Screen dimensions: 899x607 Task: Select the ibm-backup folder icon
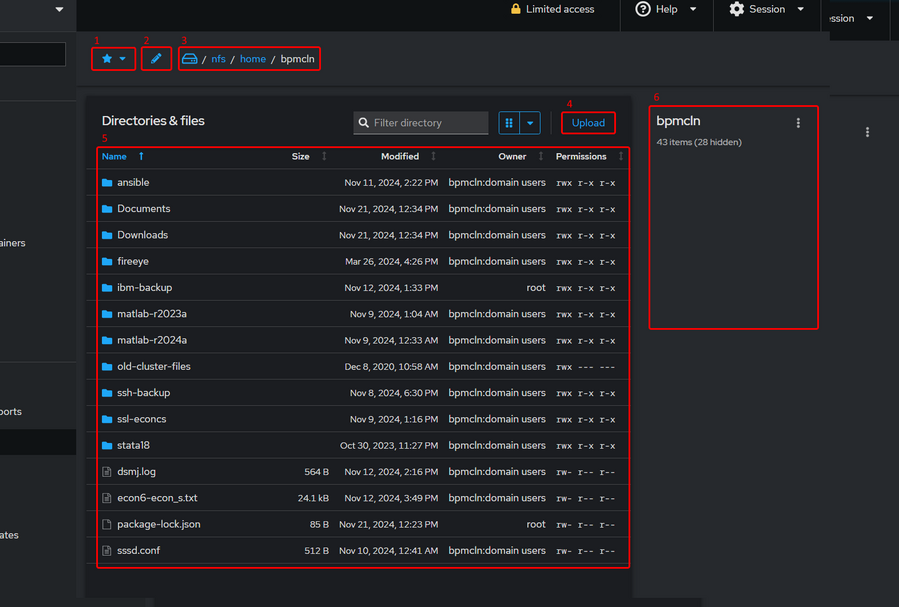click(x=107, y=288)
